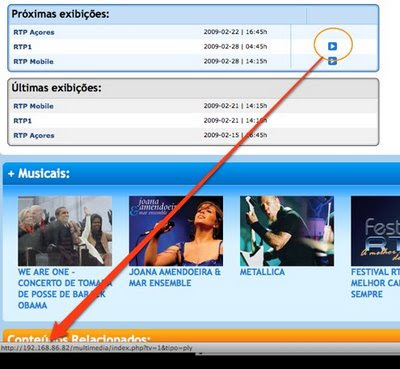Click the Próximas exibições heading
The height and width of the screenshot is (369, 400).
[x=60, y=14]
